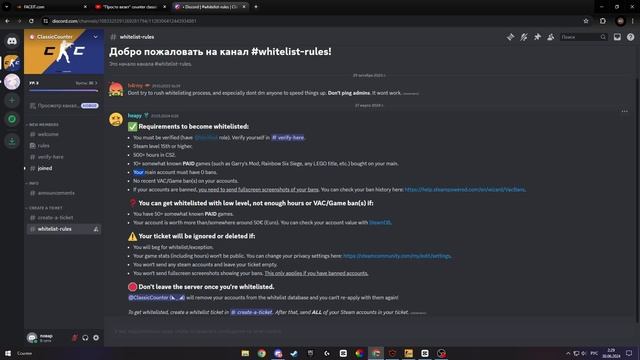Open the second server with pale round avatar

point(12,82)
